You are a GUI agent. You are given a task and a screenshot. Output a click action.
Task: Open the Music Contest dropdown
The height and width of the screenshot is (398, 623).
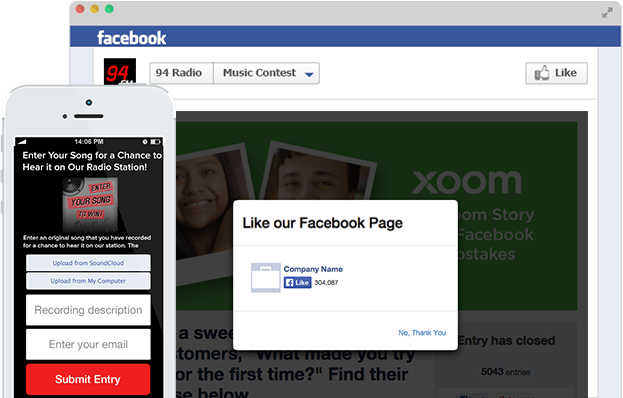click(267, 73)
